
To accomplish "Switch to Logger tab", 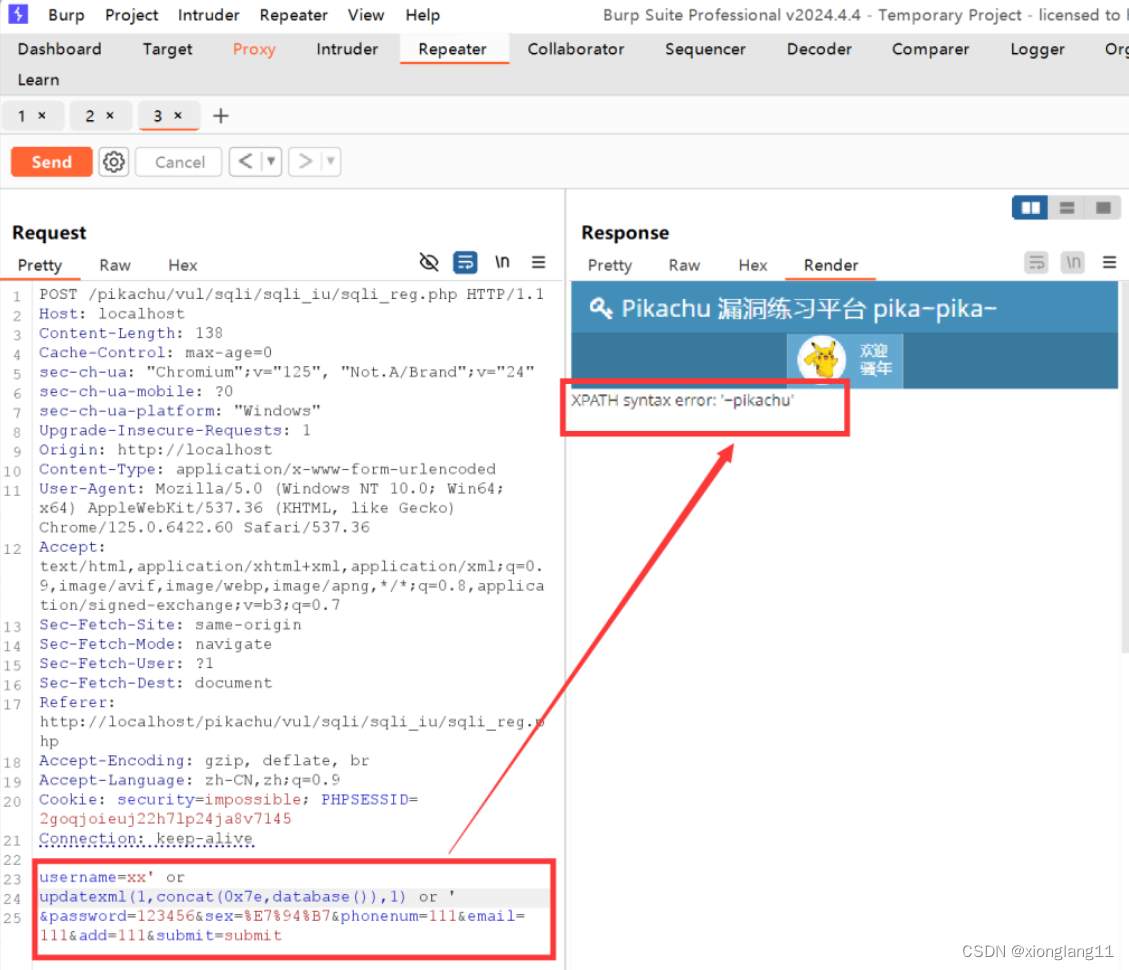I will pos(1037,49).
